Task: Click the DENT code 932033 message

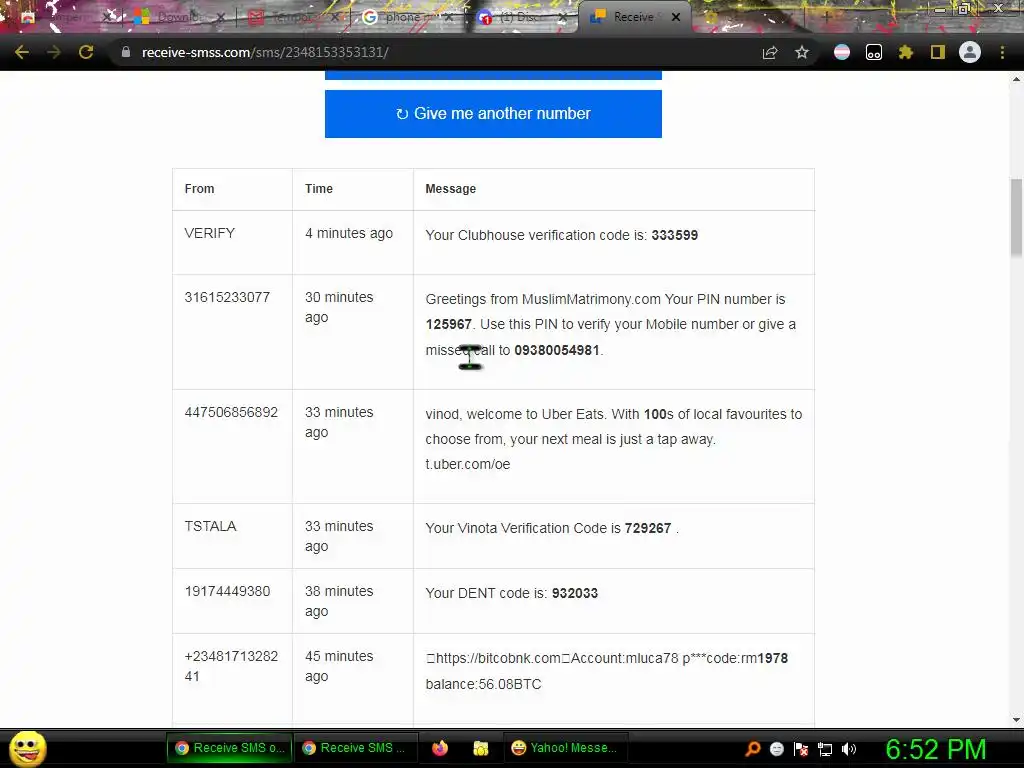Action: point(511,593)
